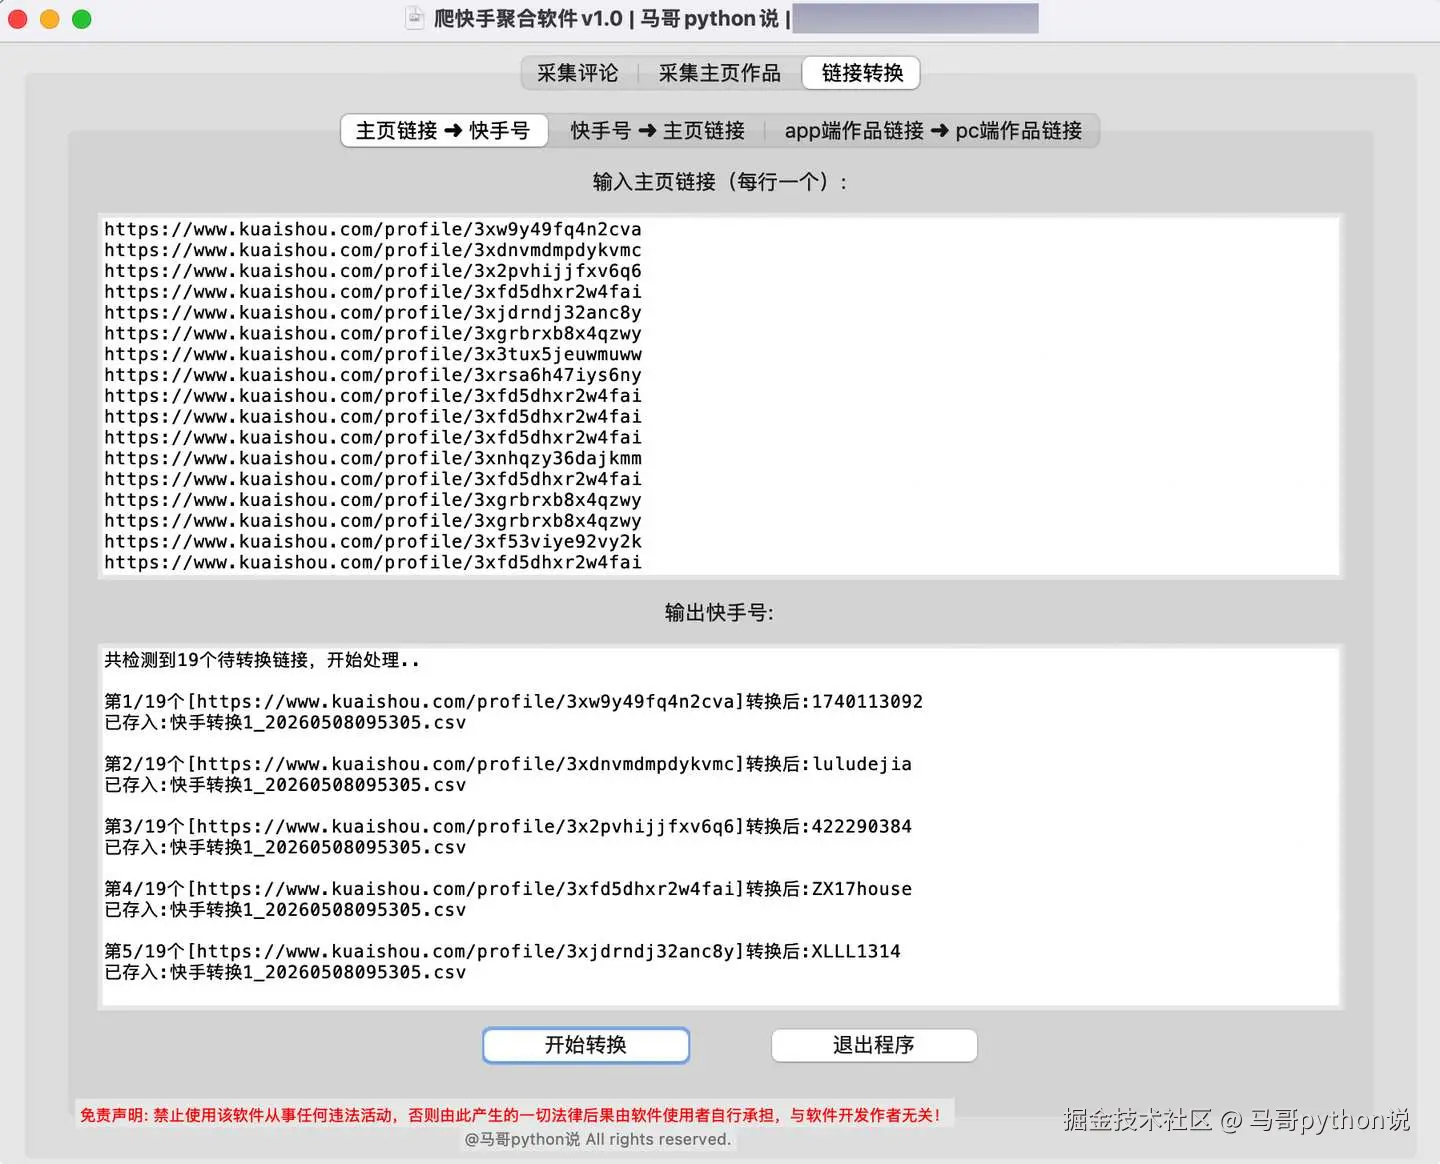
Task: Click inside the homepage link input box
Action: coord(720,396)
